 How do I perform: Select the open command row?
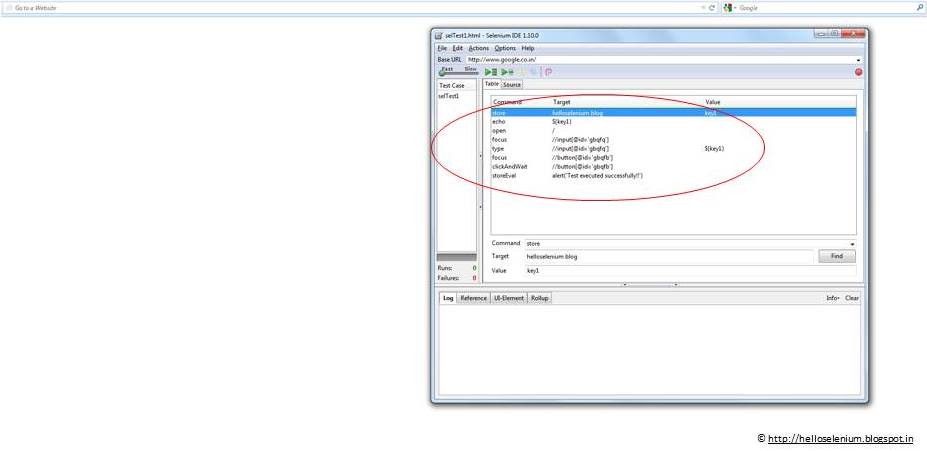(673, 131)
